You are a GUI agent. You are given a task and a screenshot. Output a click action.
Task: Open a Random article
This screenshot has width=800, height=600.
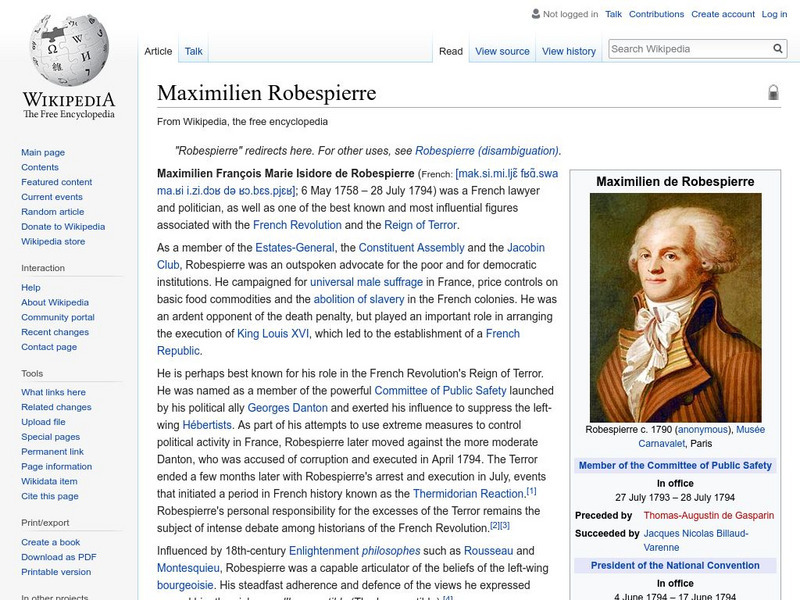(x=53, y=211)
